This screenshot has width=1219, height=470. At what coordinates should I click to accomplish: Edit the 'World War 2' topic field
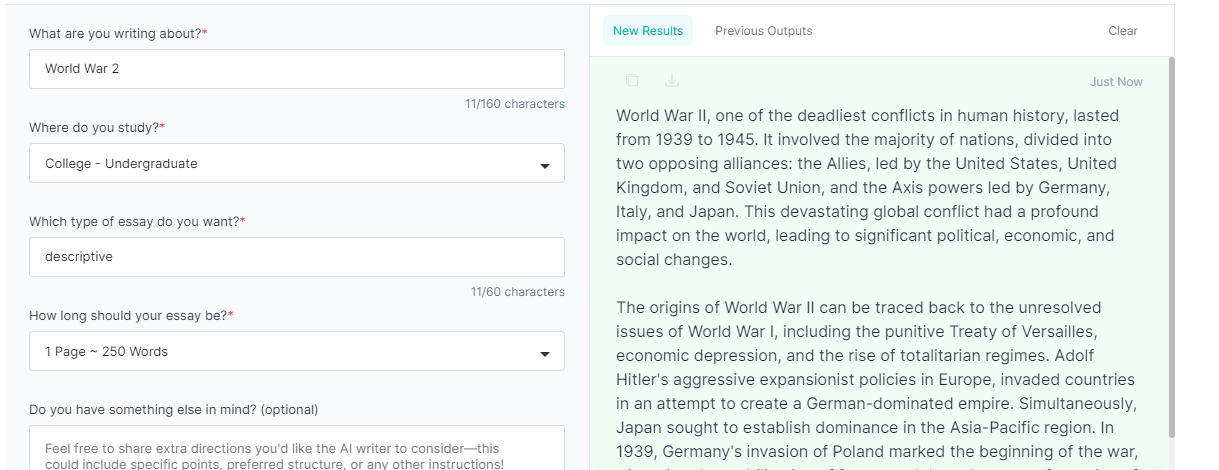point(297,69)
